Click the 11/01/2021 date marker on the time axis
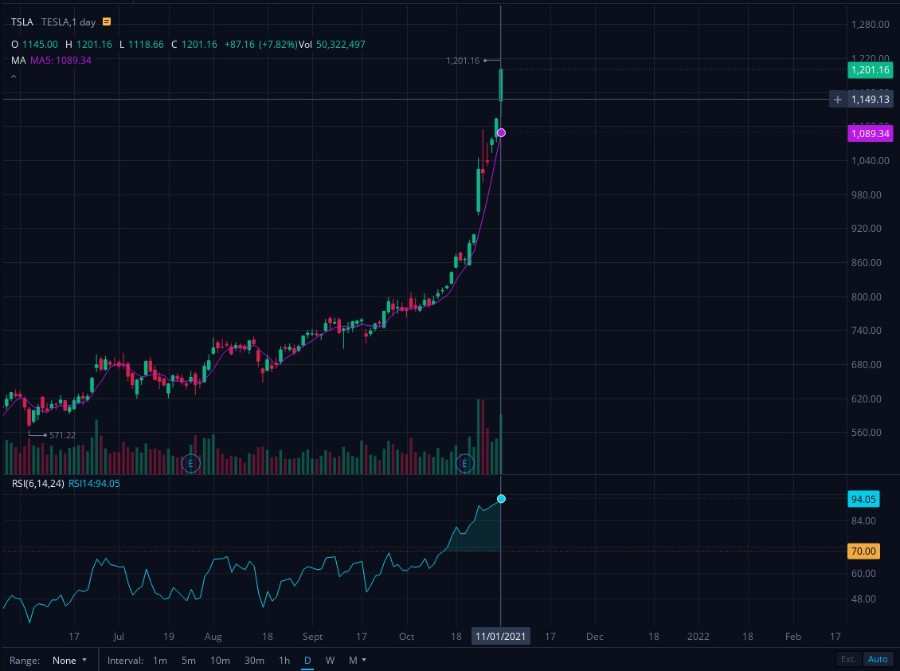The height and width of the screenshot is (671, 900). click(x=501, y=636)
